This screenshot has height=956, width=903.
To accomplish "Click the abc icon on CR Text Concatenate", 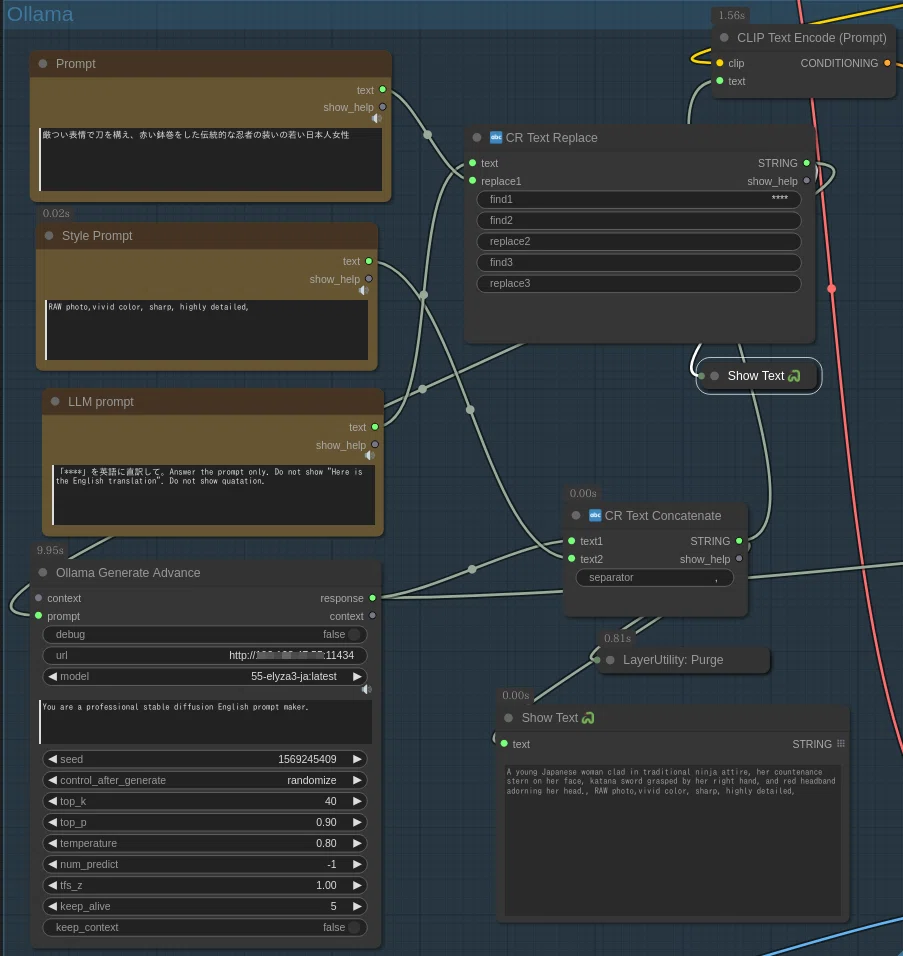I will pos(595,516).
